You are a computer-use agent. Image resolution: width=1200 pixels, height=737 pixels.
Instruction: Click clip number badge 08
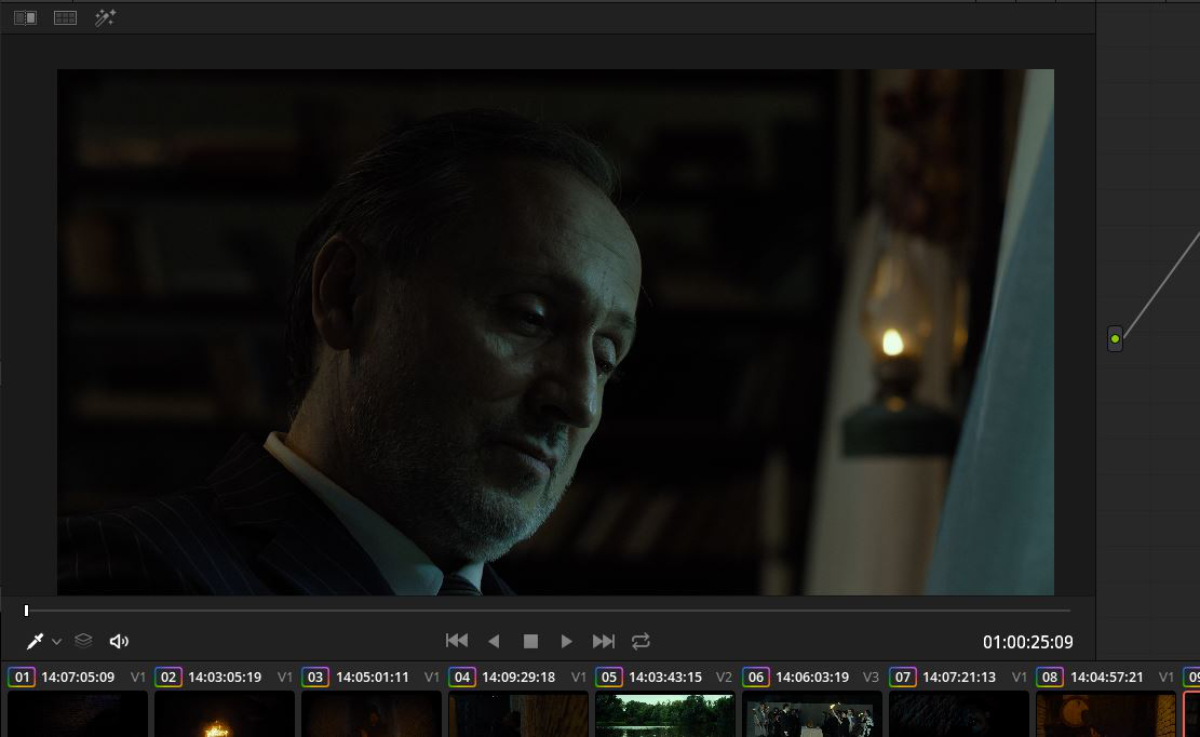coord(1051,677)
